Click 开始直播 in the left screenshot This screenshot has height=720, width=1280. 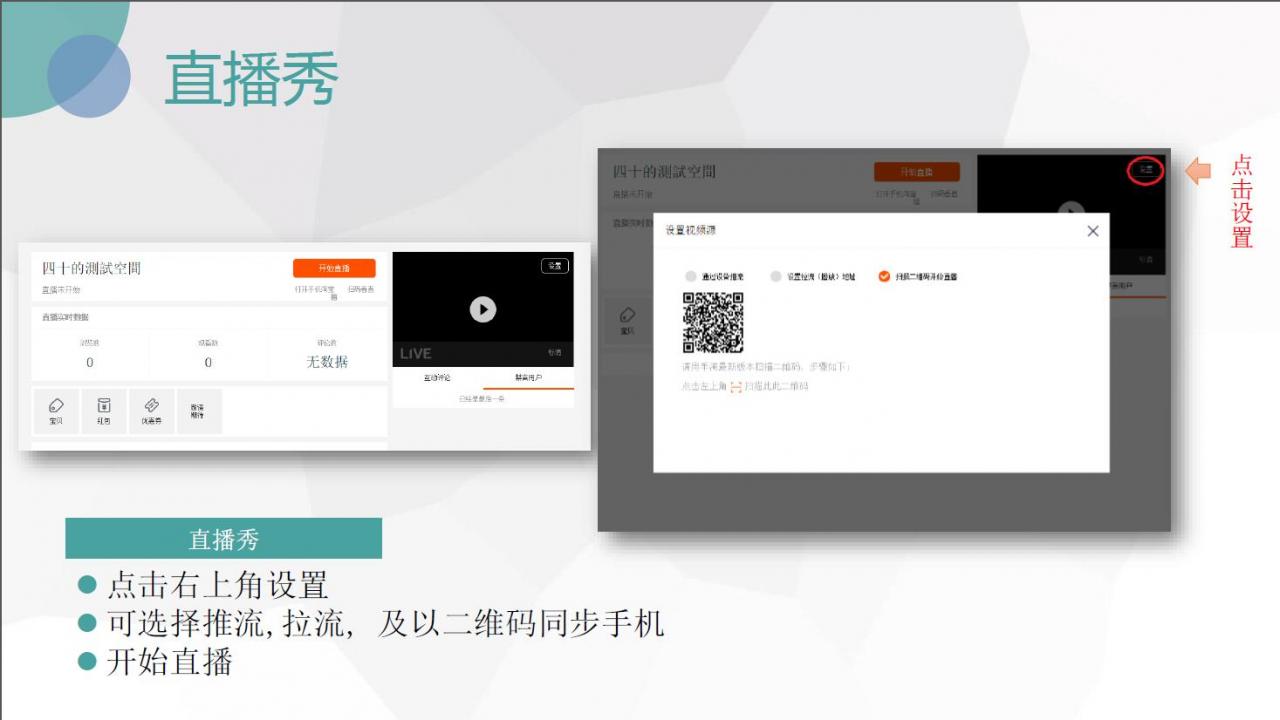[334, 268]
